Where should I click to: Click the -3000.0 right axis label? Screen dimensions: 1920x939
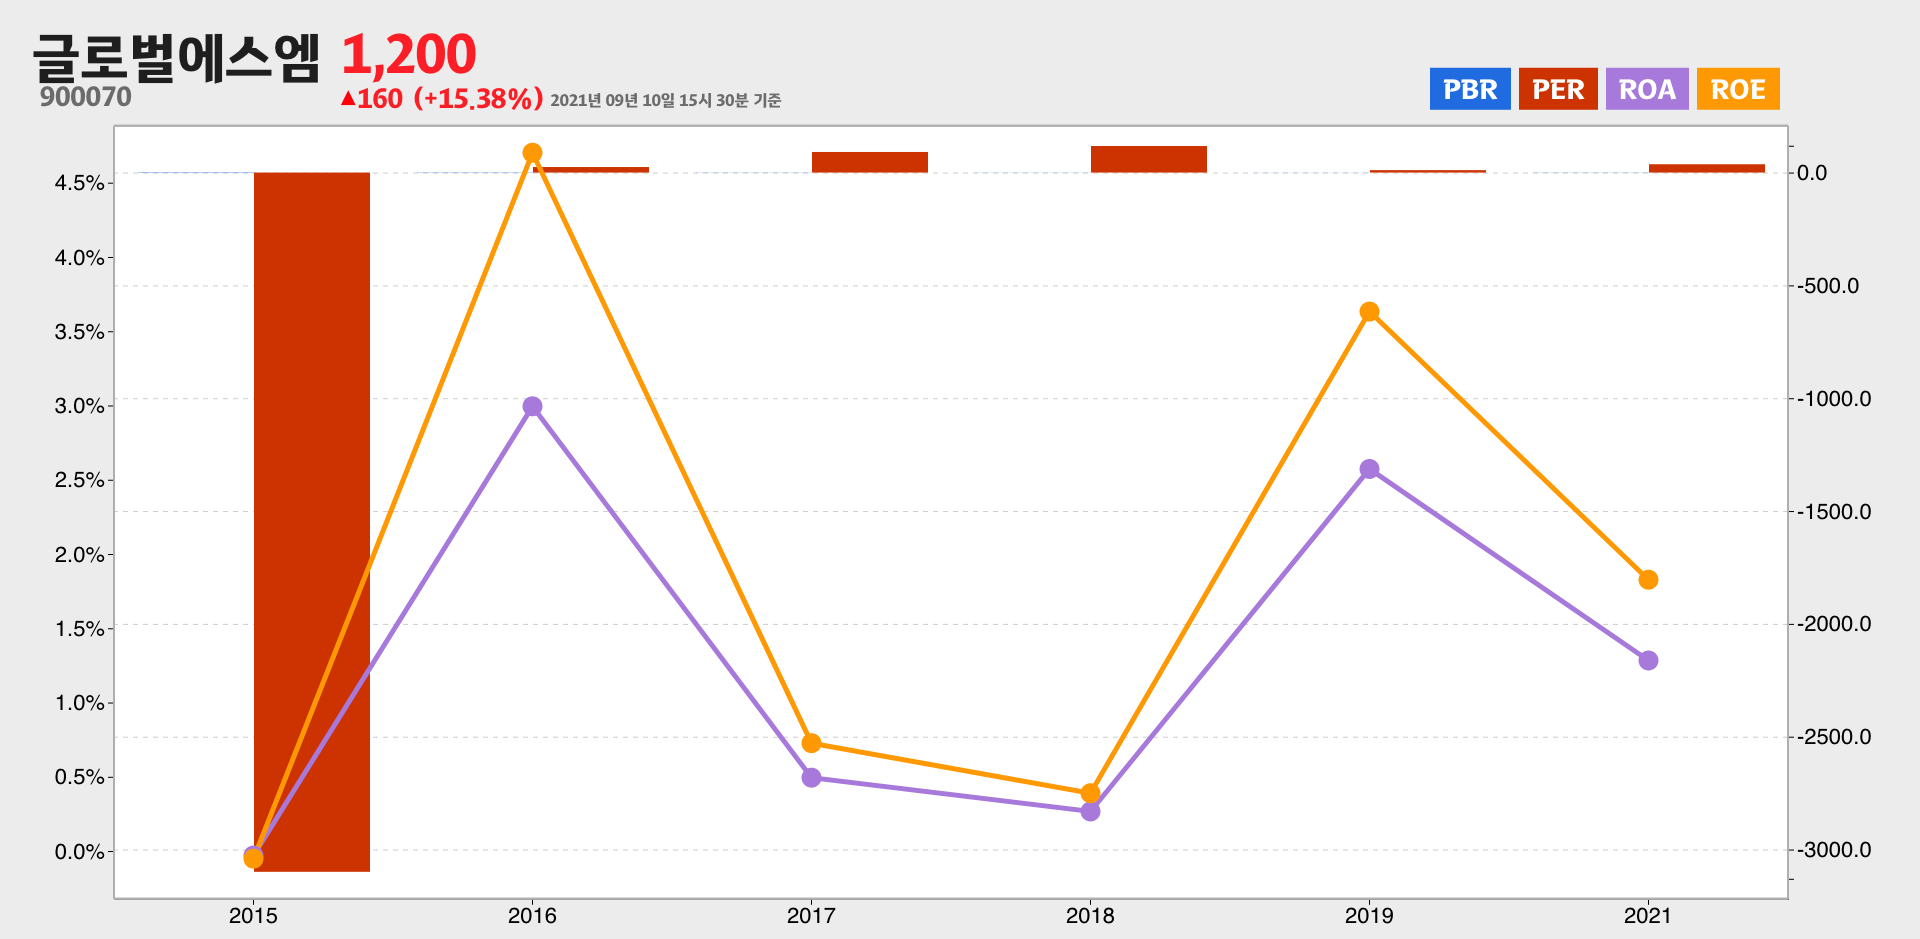pyautogui.click(x=1834, y=850)
